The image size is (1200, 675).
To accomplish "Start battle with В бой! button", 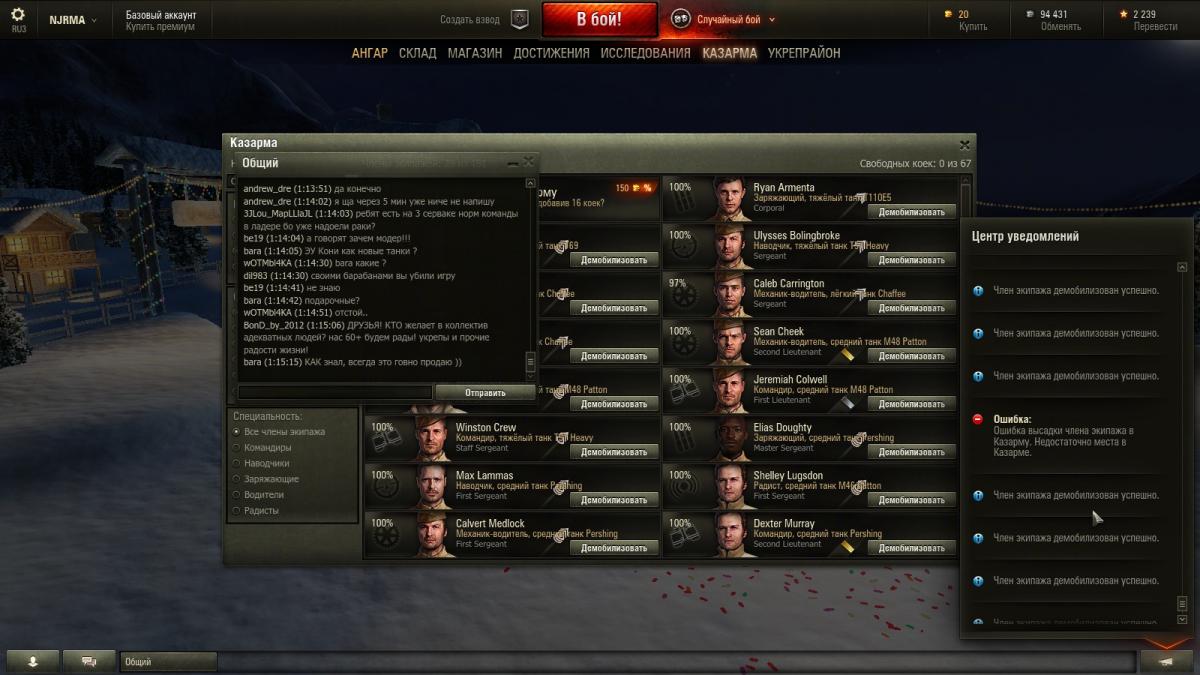I will click(599, 19).
